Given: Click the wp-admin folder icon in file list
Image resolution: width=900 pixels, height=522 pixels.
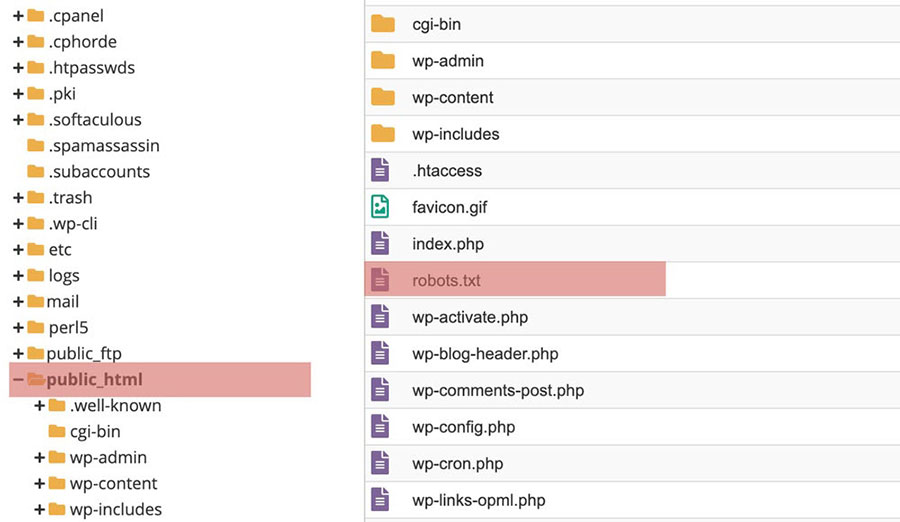Looking at the screenshot, I should [383, 60].
